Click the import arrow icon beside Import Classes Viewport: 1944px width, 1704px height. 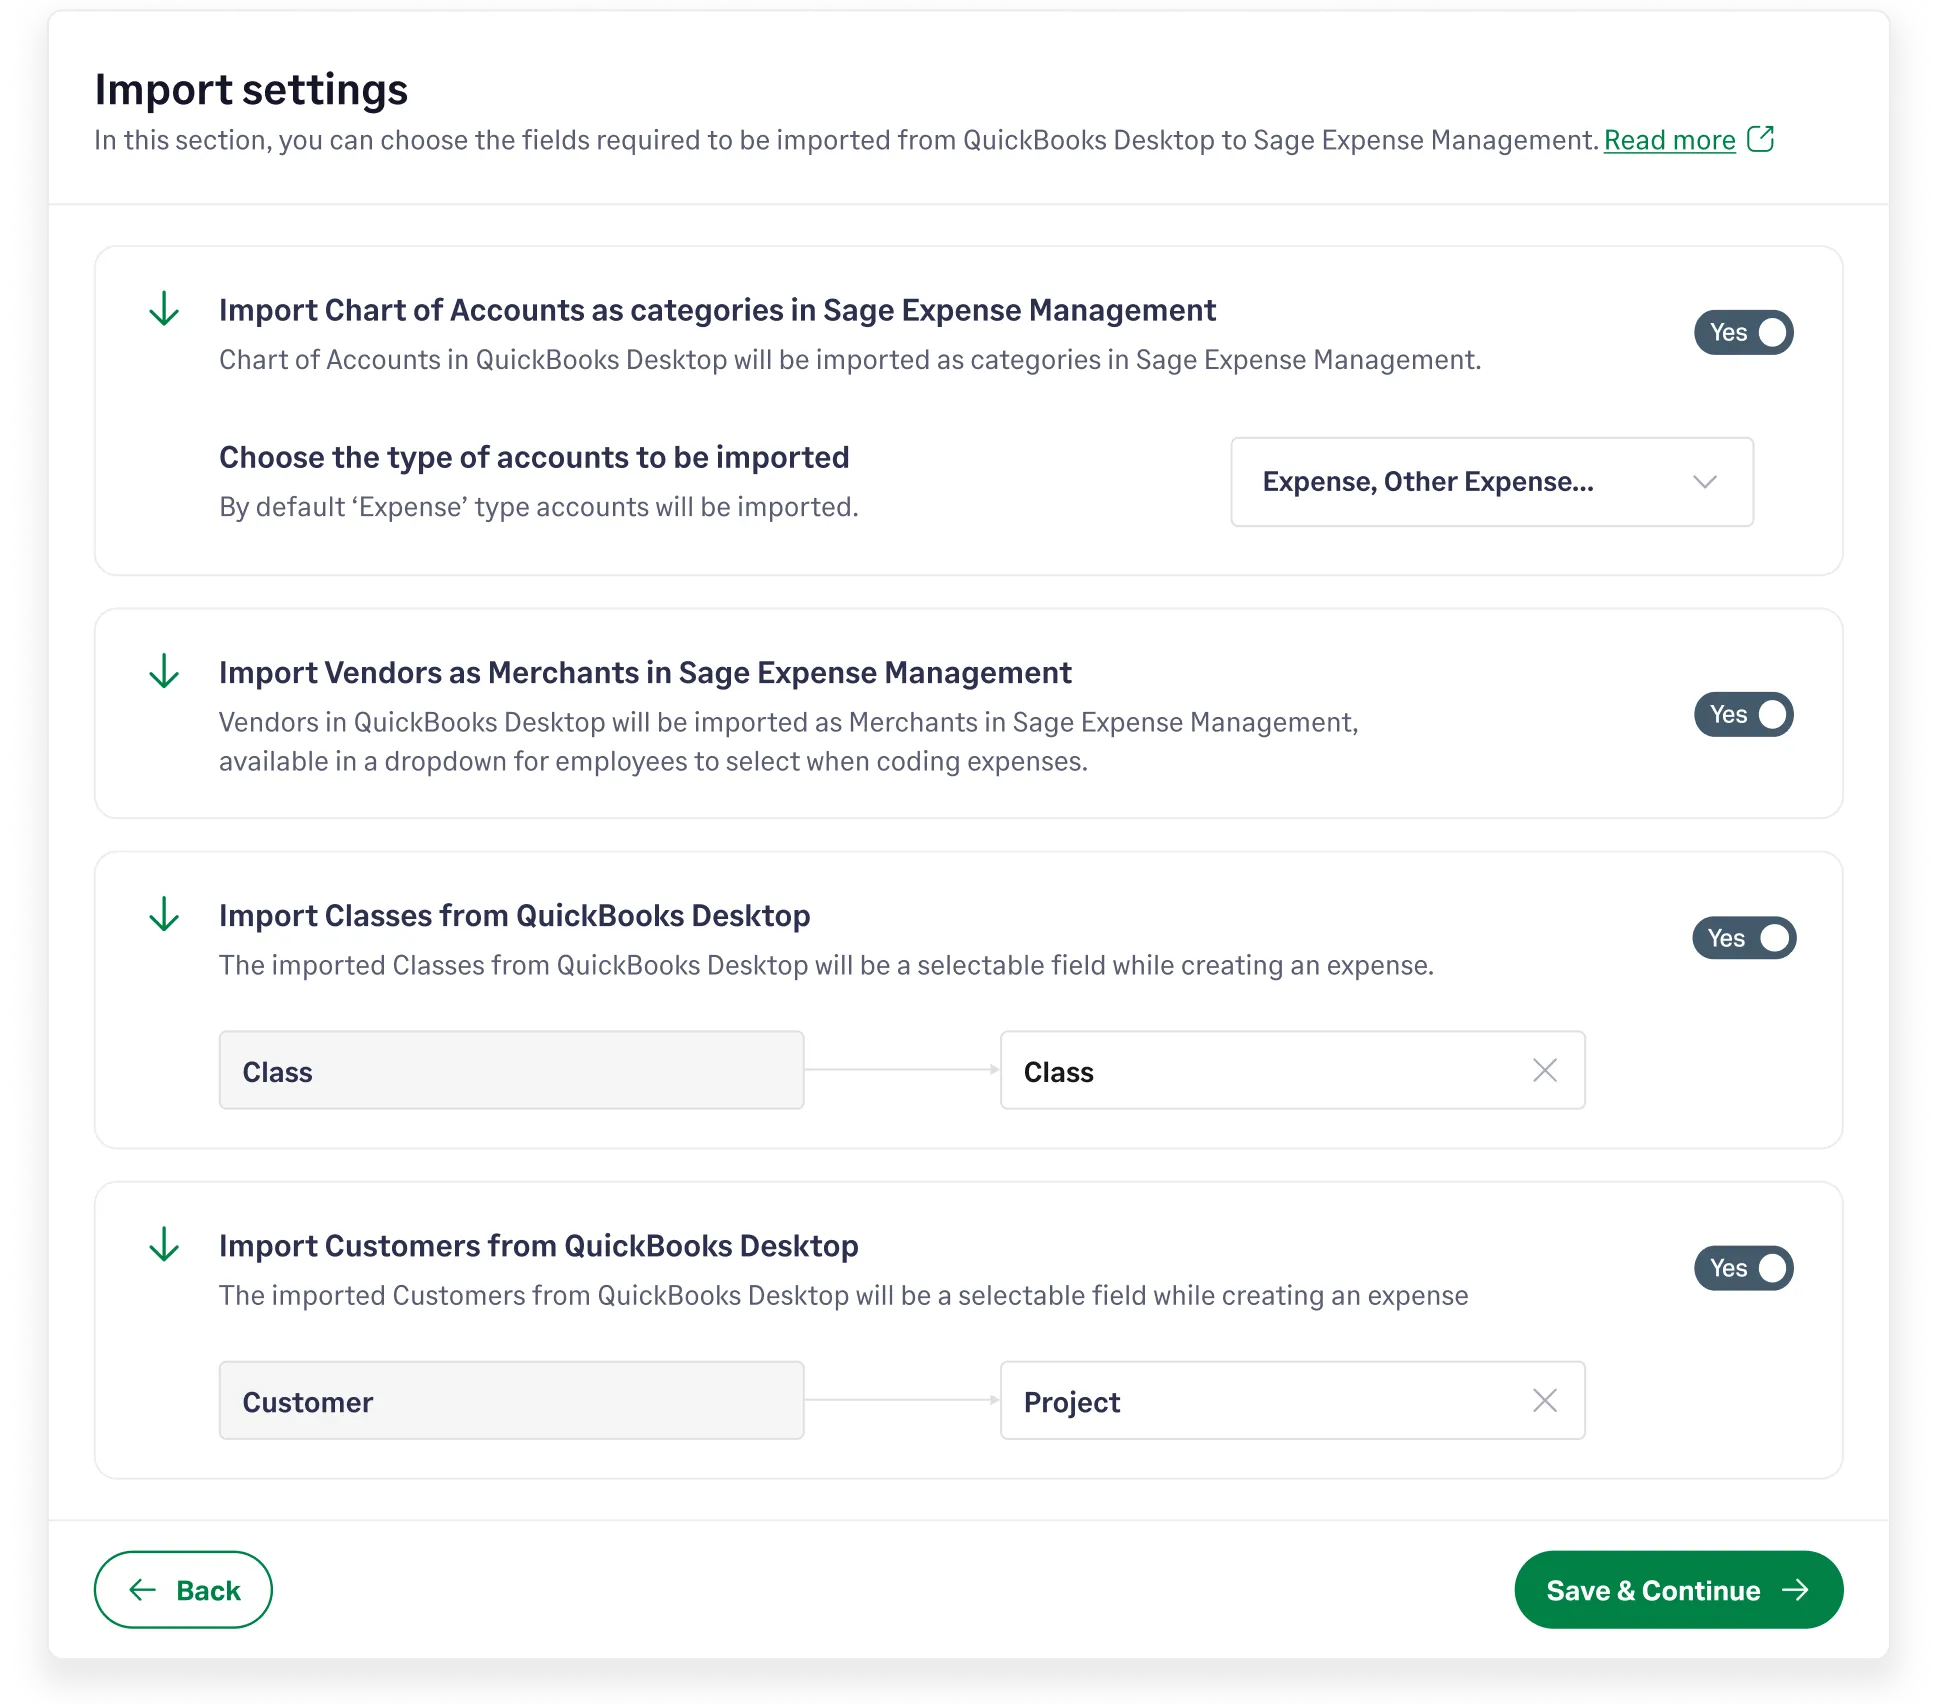coord(163,914)
